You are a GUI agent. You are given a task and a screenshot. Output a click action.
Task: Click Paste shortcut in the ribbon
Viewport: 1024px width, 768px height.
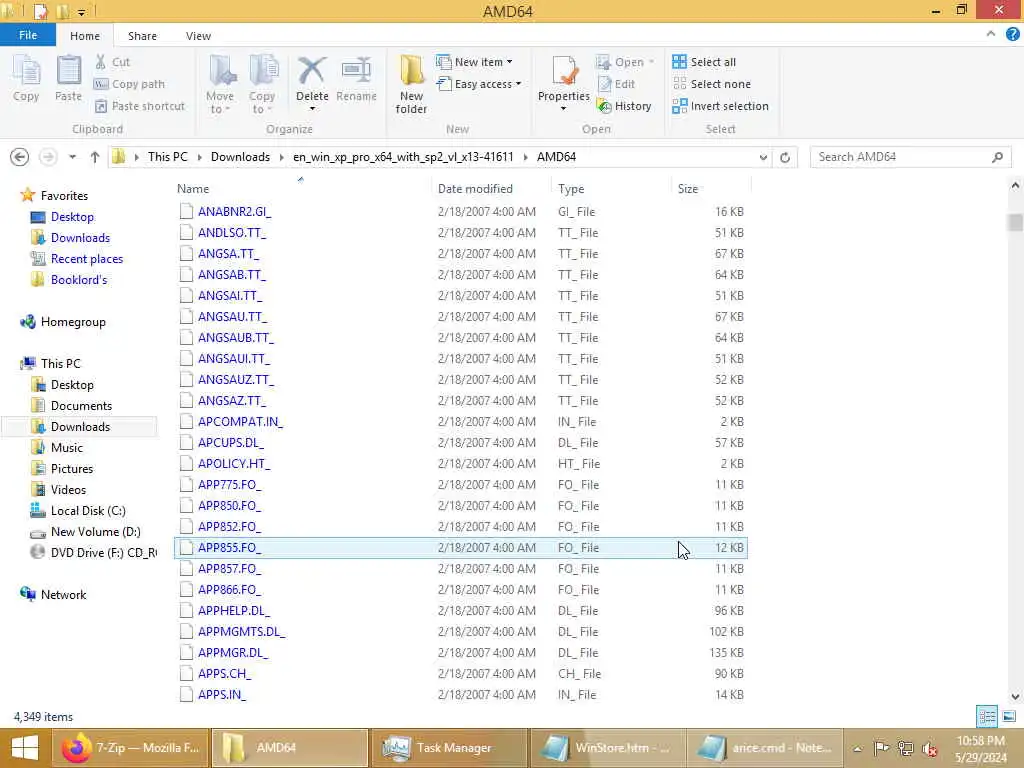tap(139, 106)
